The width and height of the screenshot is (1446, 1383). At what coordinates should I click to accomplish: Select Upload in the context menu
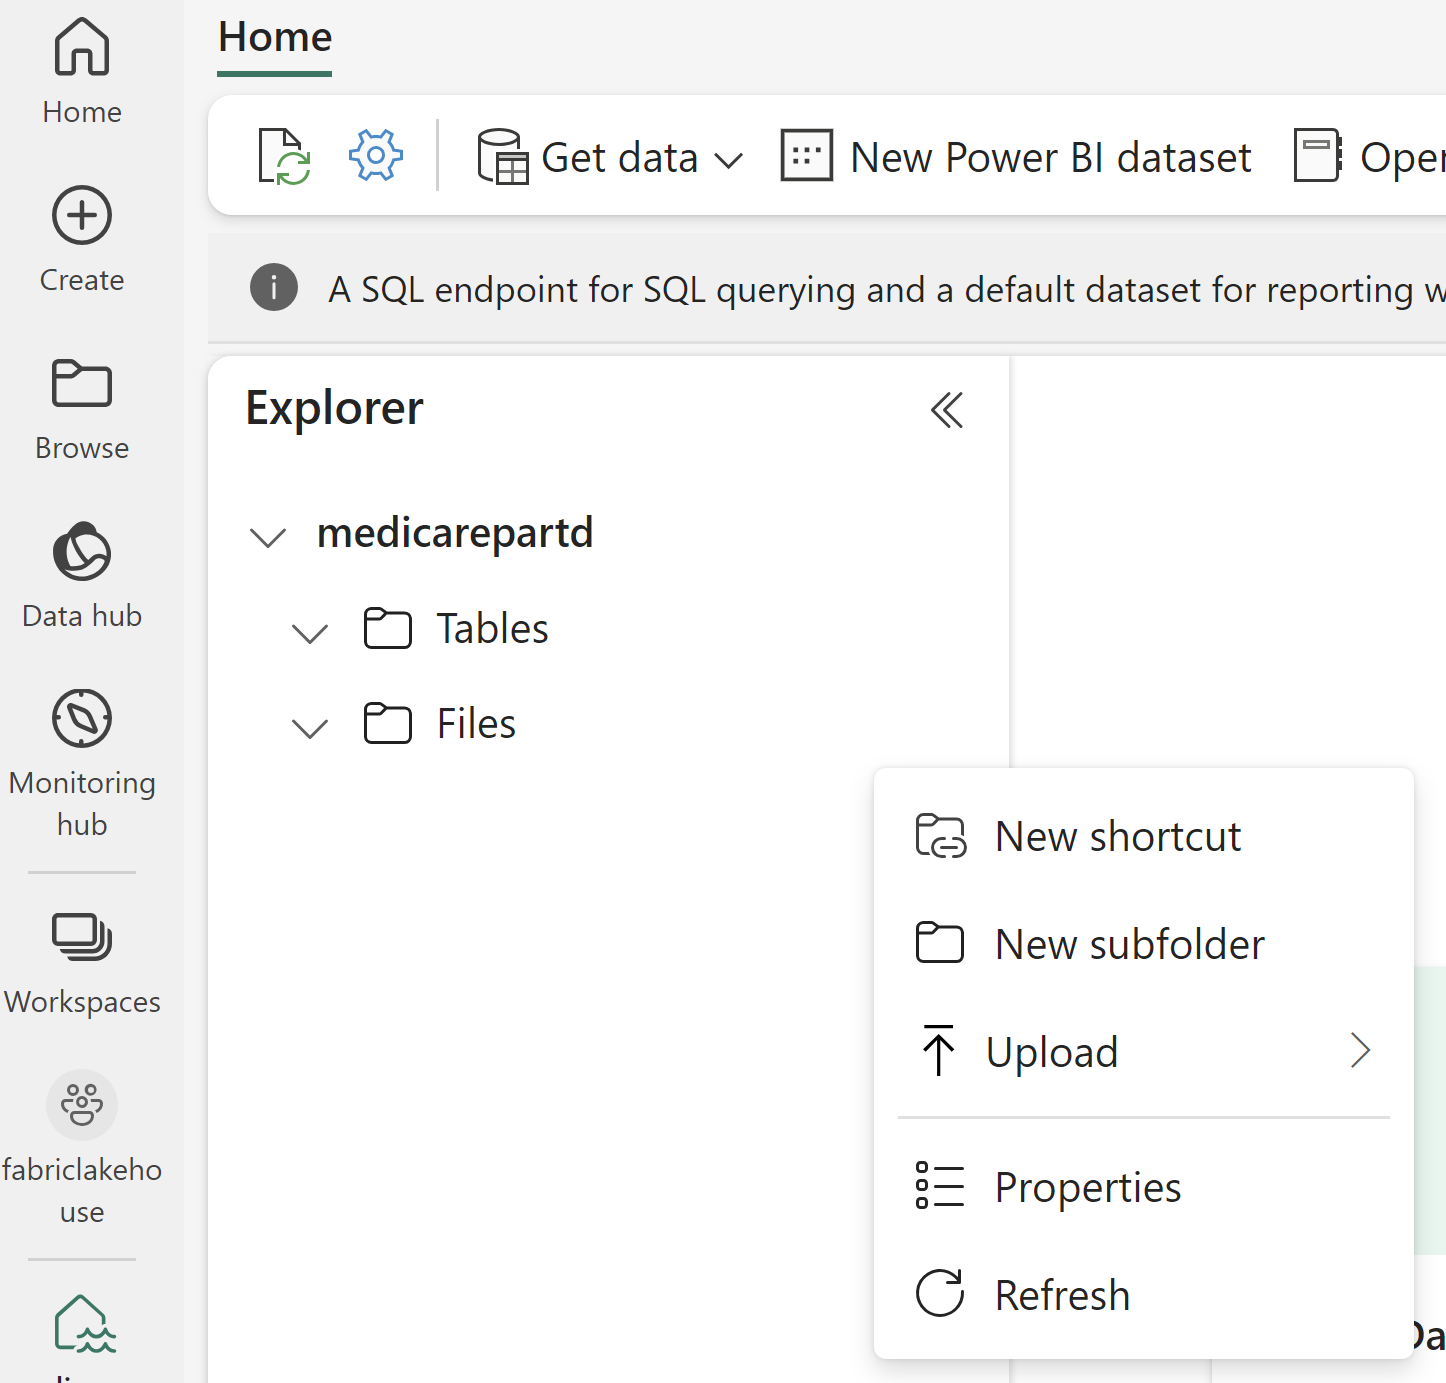click(x=1144, y=1052)
